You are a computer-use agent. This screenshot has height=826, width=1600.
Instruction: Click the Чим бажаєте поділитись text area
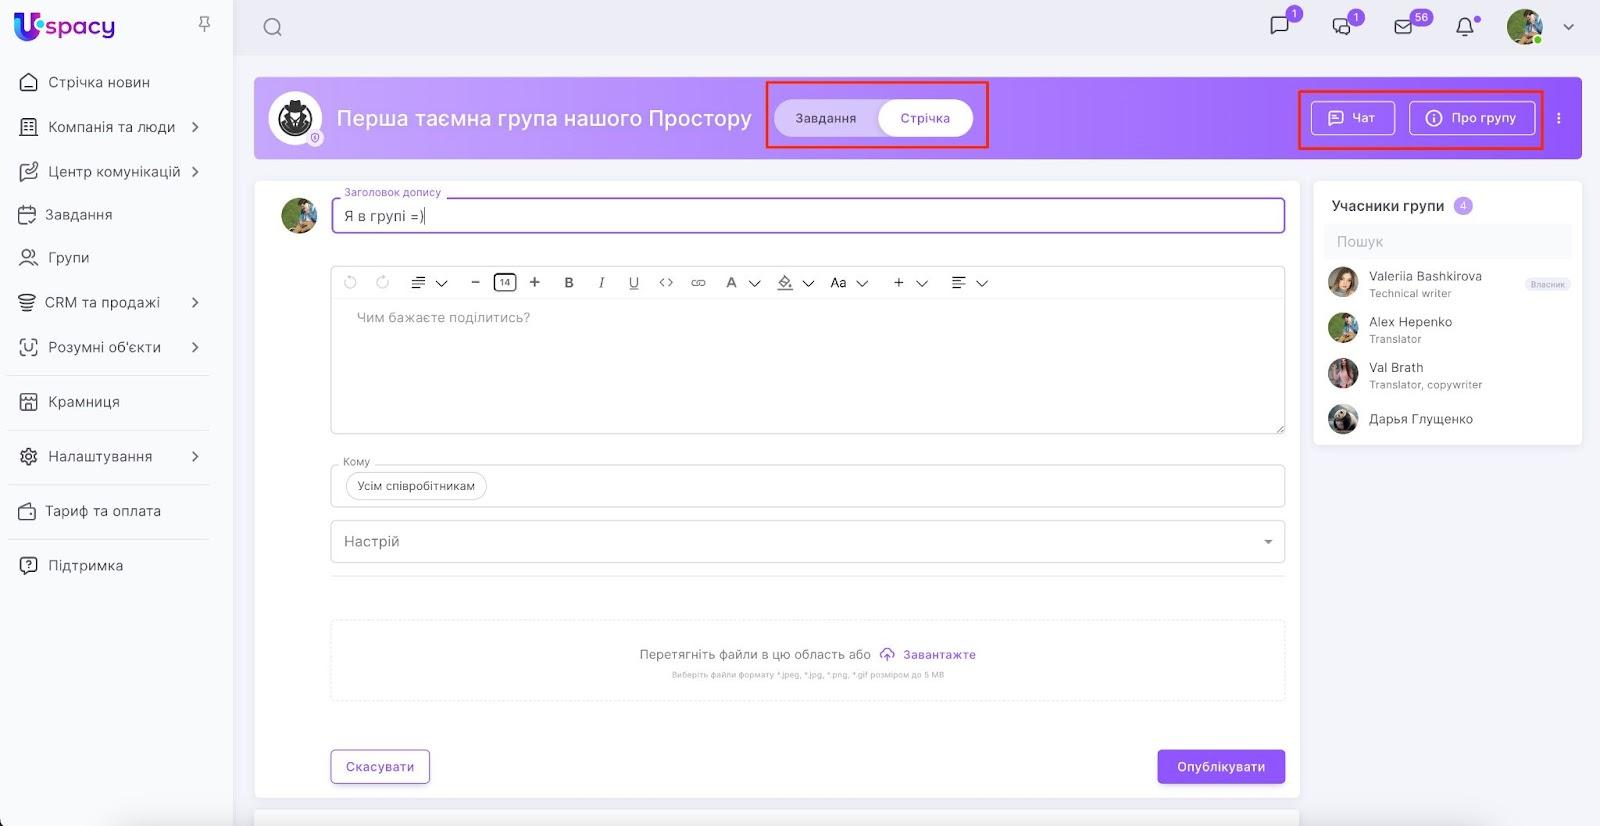click(x=807, y=366)
